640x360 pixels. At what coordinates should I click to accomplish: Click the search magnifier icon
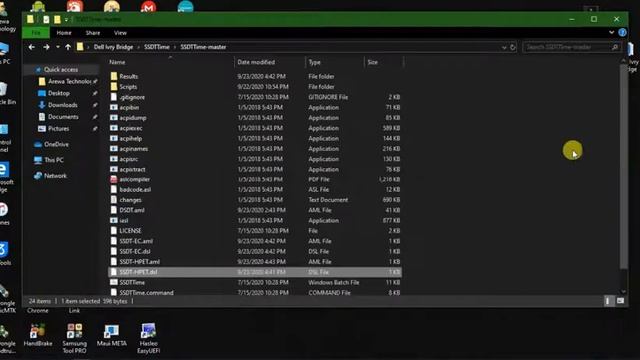pos(615,47)
